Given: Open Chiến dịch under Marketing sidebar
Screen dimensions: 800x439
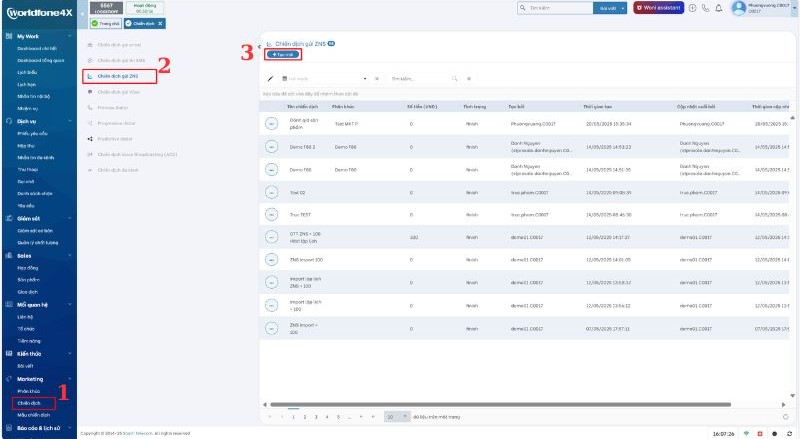Looking at the screenshot, I should point(34,403).
